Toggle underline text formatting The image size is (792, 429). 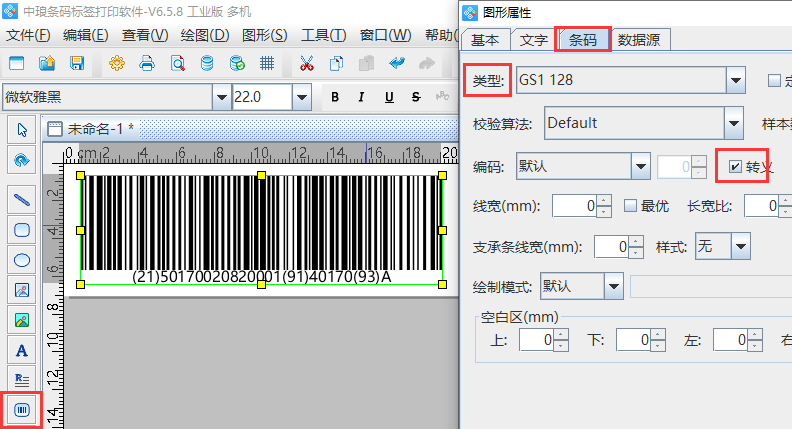pyautogui.click(x=386, y=97)
